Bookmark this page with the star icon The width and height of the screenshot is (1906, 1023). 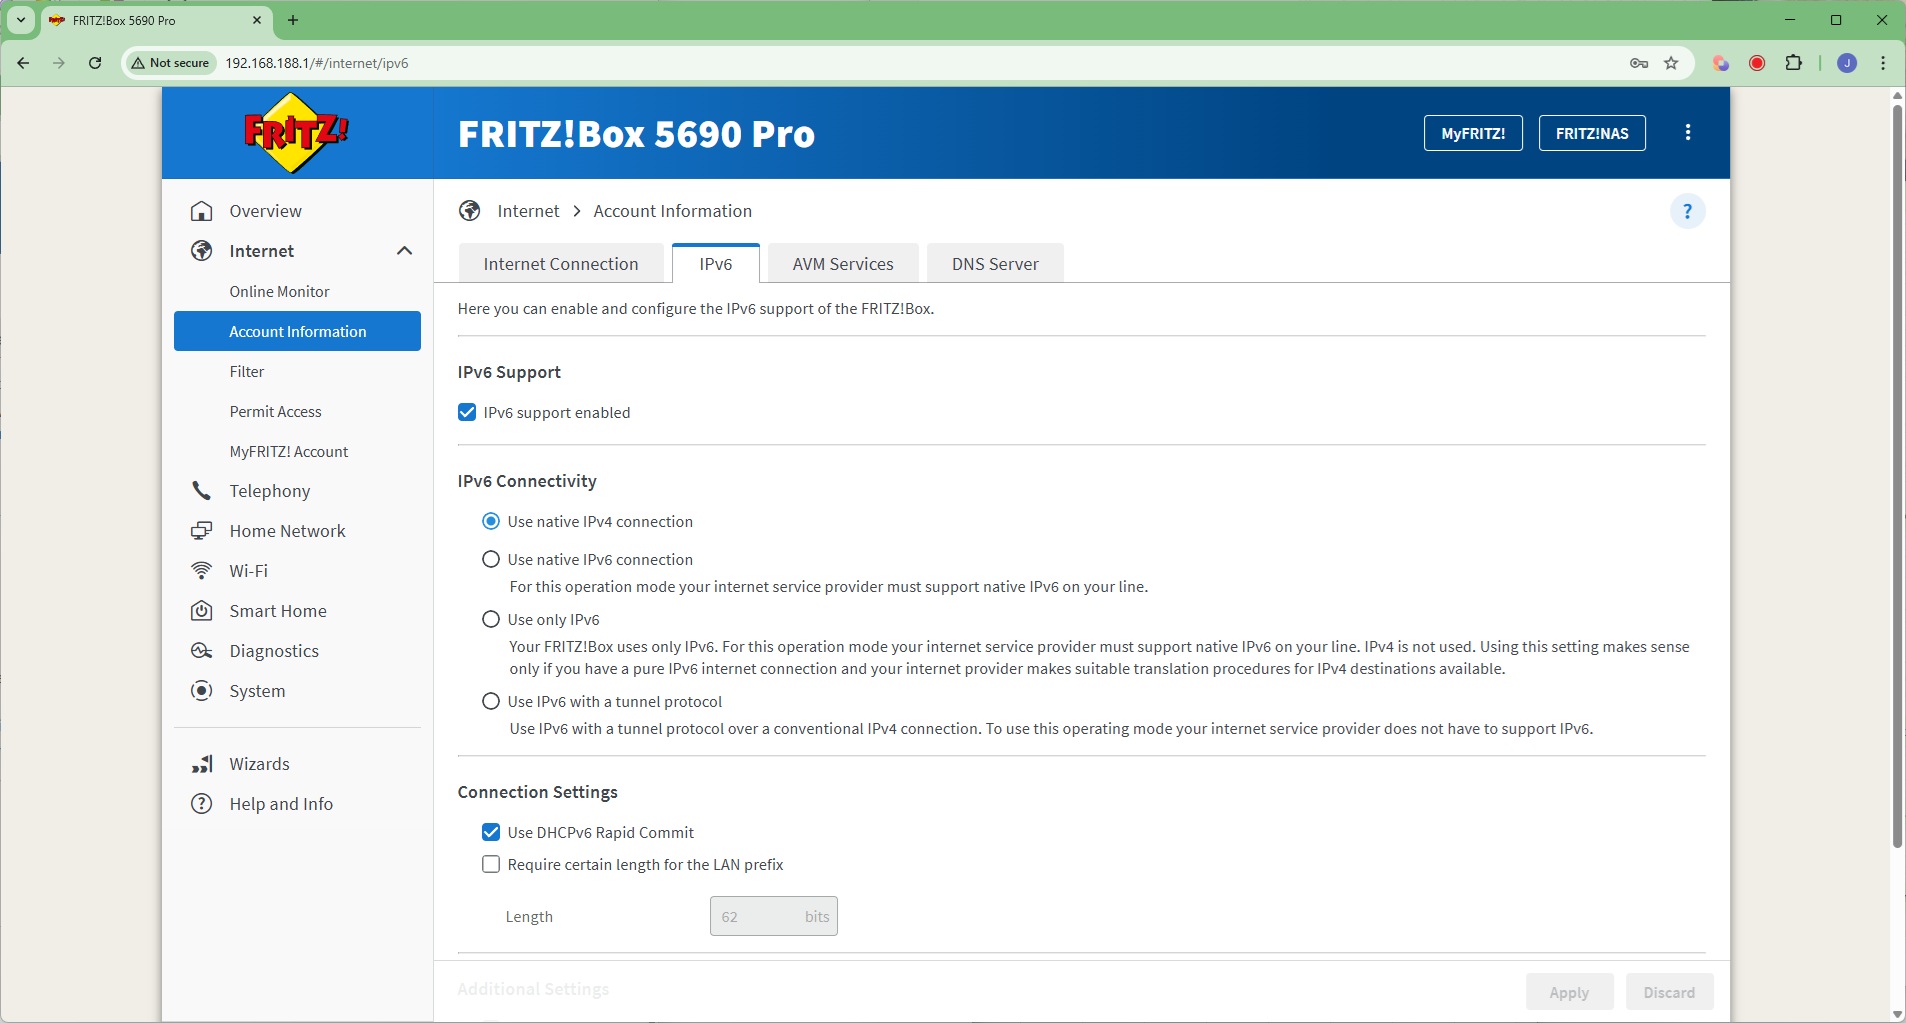click(1671, 63)
